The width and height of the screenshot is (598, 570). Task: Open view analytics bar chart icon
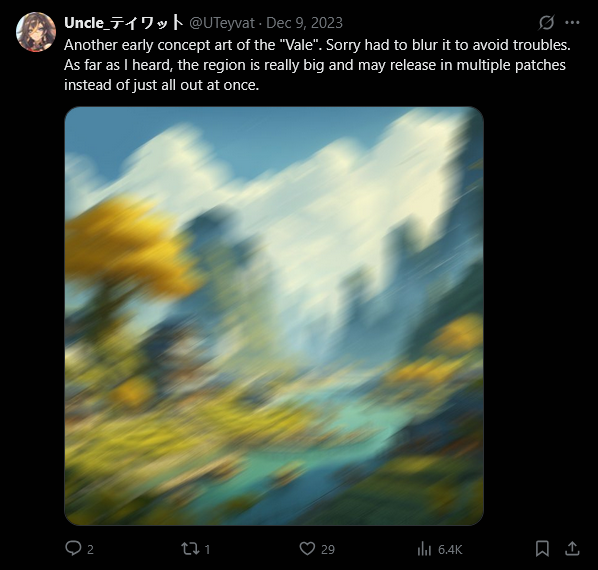click(424, 549)
